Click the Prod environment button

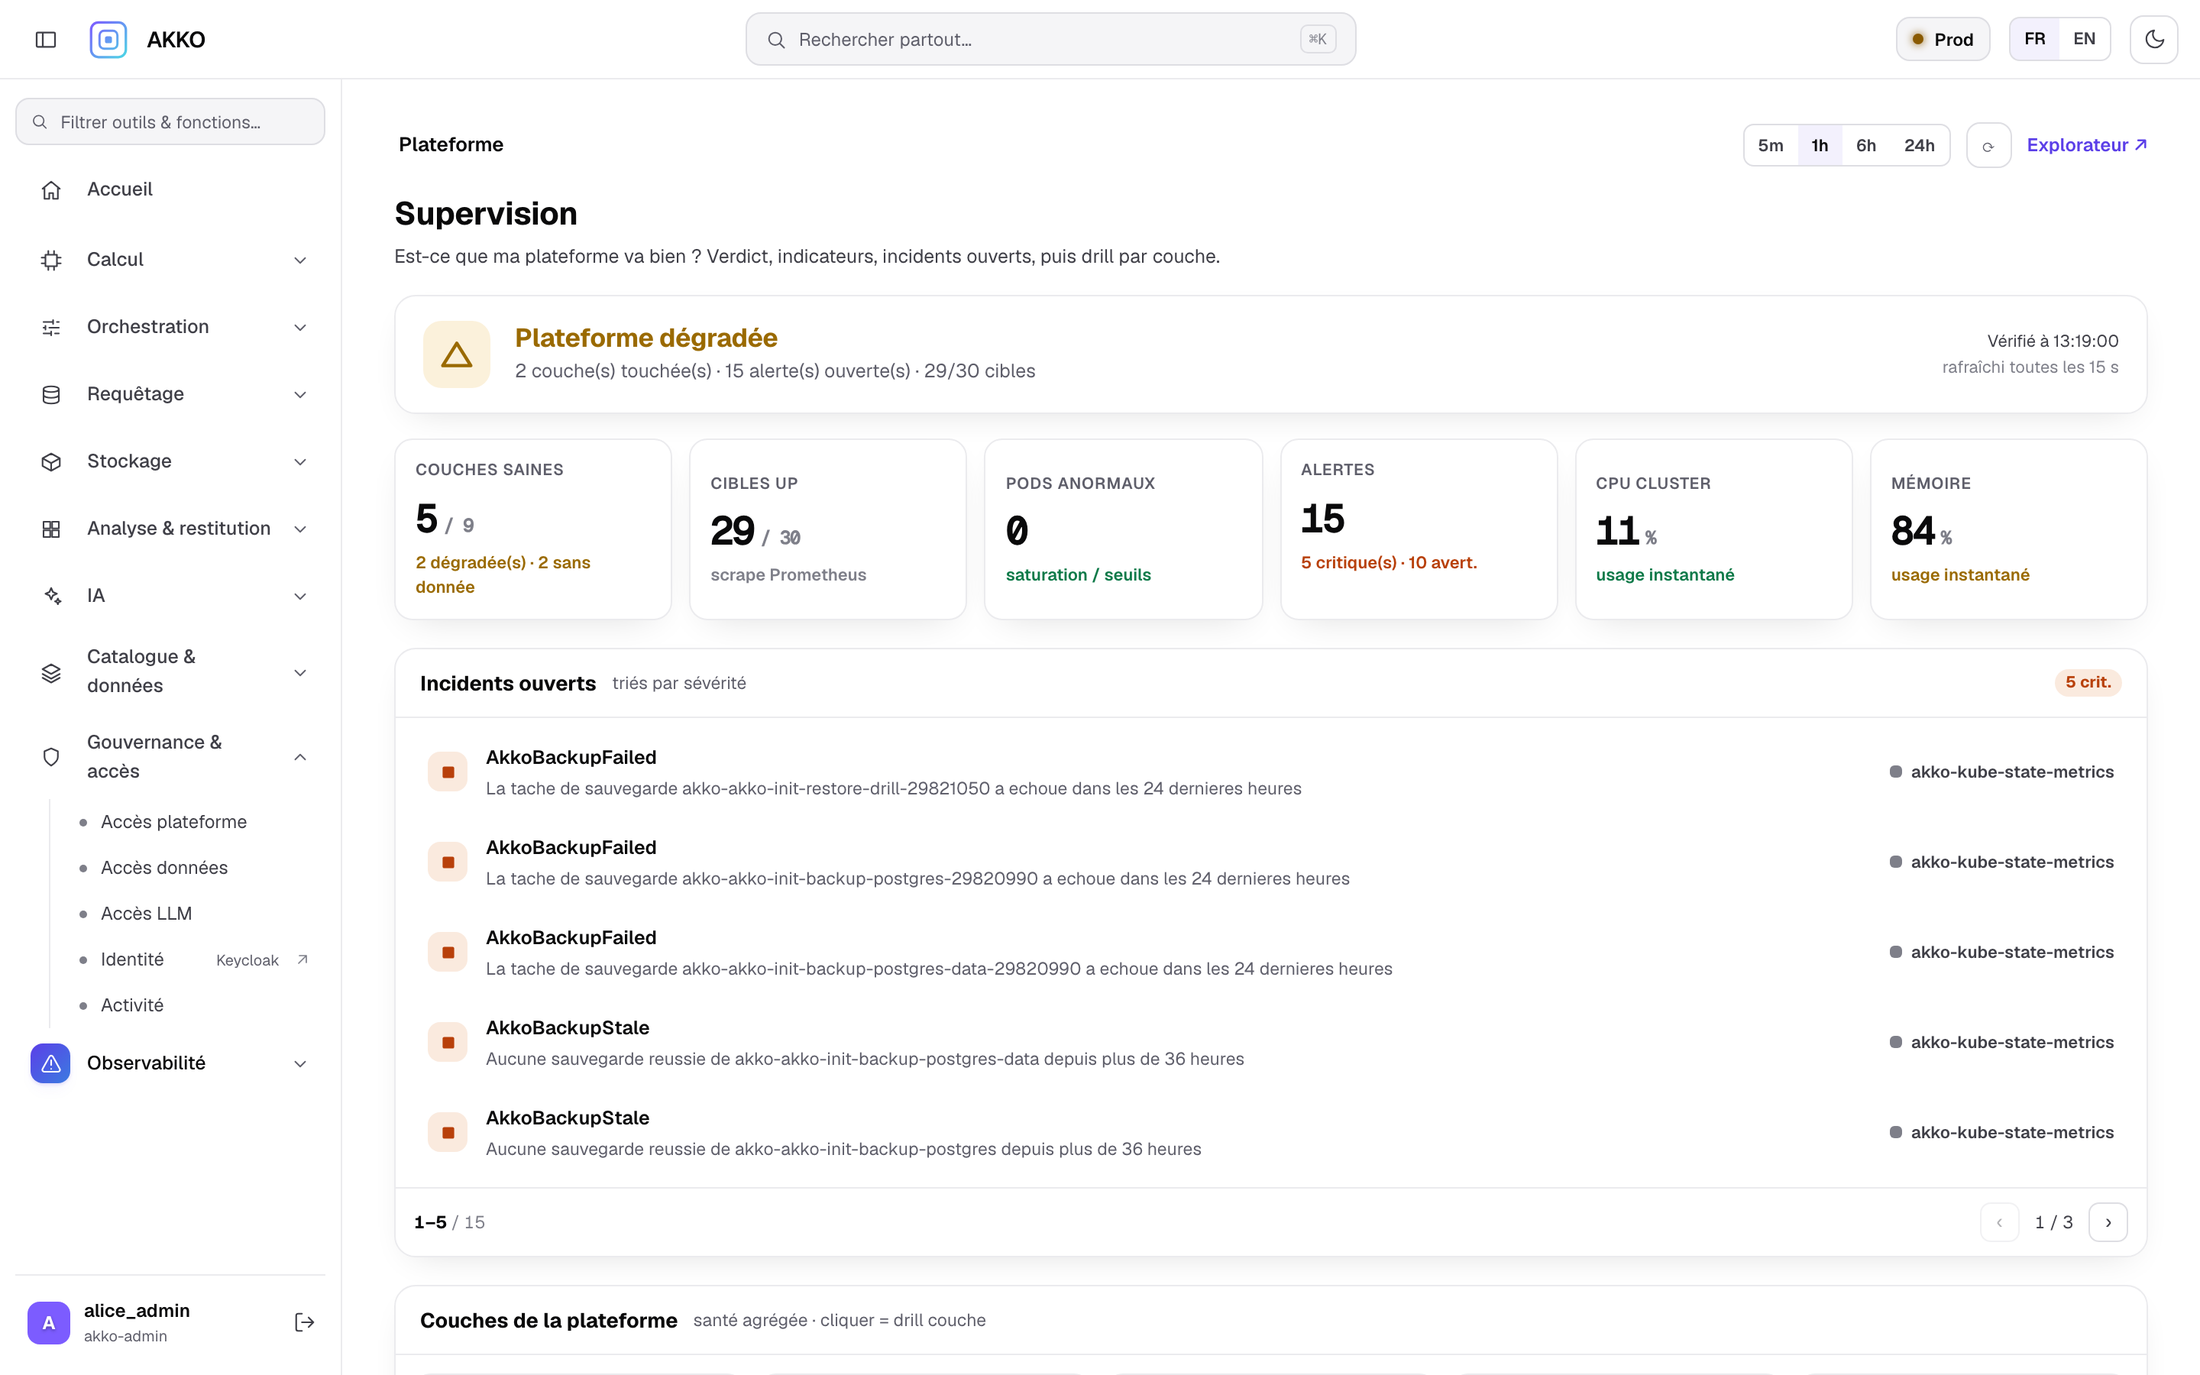coord(1942,39)
